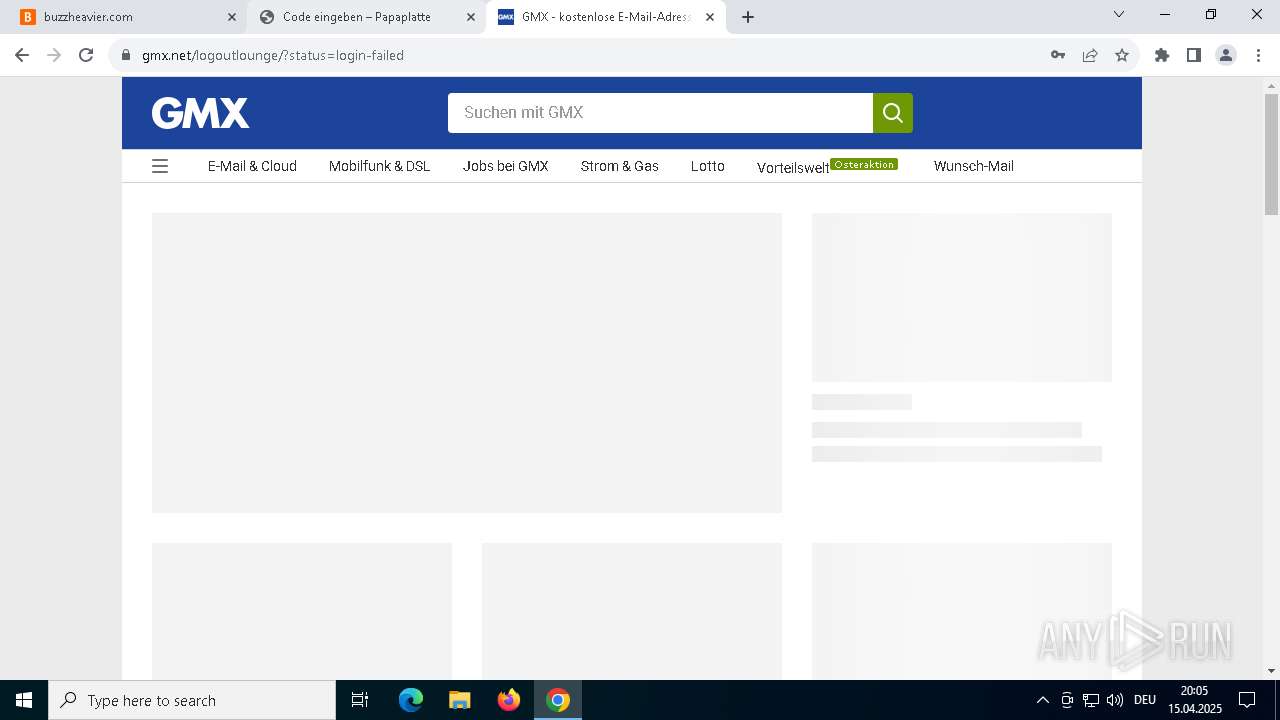Open Strom & Gas menu item
This screenshot has width=1280, height=720.
tap(620, 166)
